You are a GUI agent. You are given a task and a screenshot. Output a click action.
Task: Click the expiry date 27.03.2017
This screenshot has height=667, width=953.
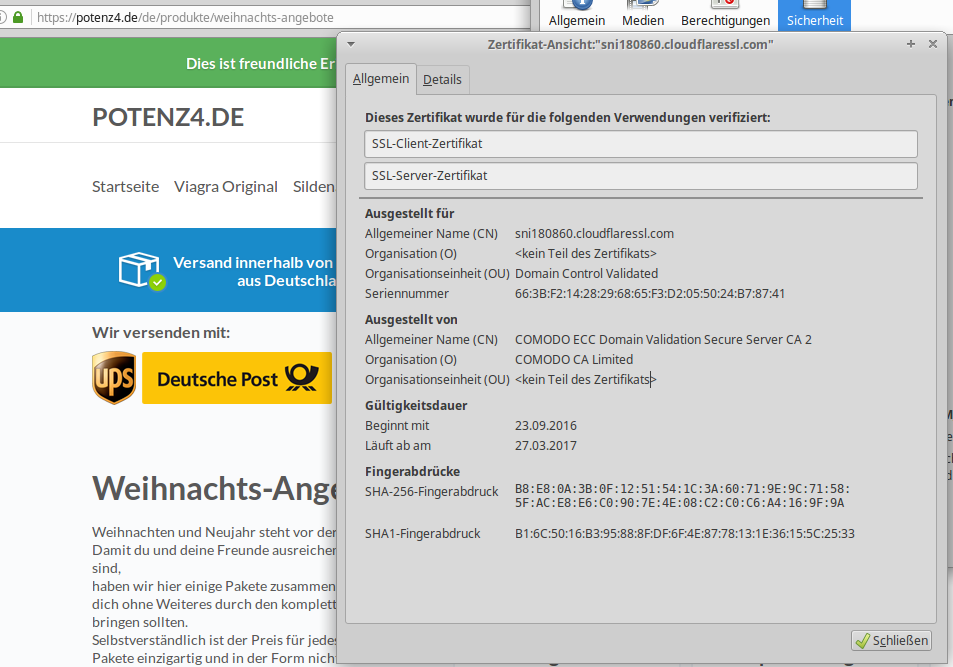pyautogui.click(x=546, y=446)
